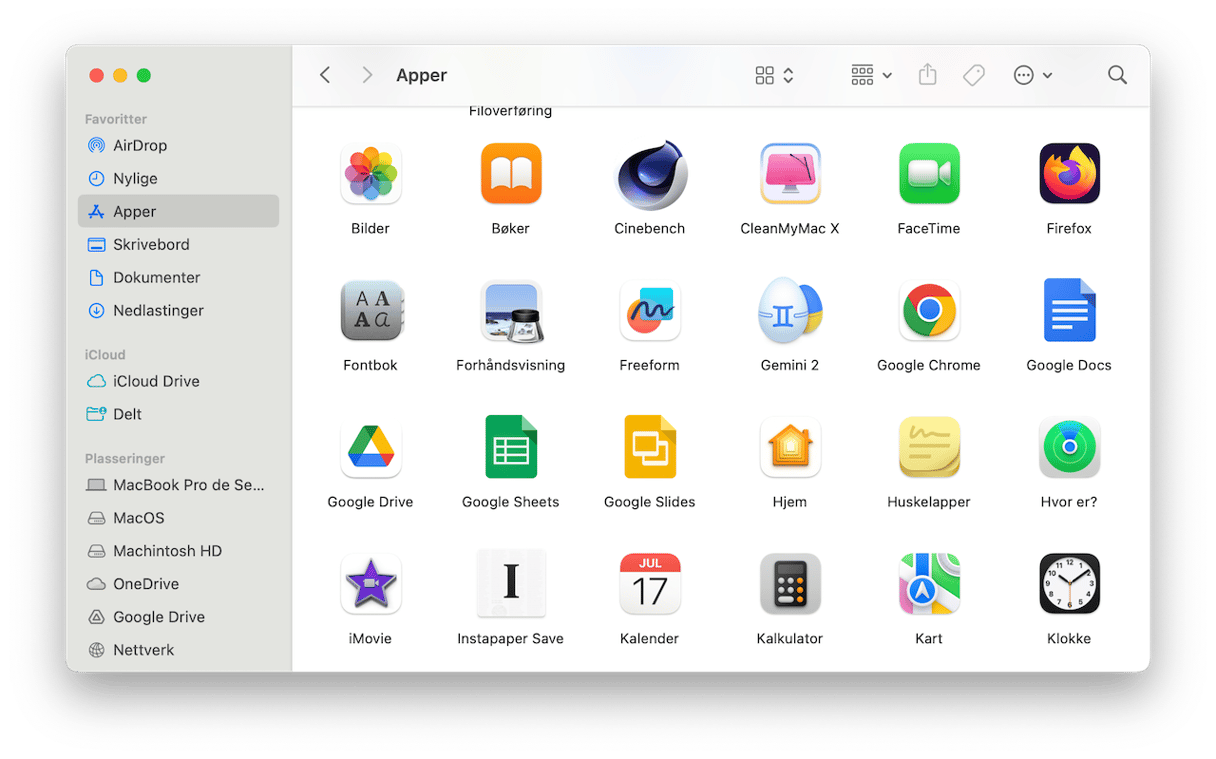Click the Fontbok app icon
The image size is (1216, 759).
coord(370,310)
